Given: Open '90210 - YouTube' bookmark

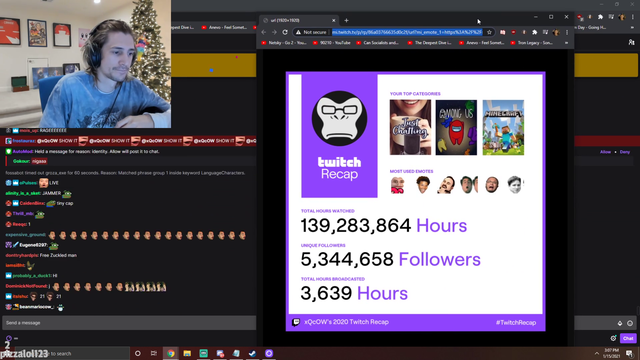Looking at the screenshot, I should coord(331,43).
